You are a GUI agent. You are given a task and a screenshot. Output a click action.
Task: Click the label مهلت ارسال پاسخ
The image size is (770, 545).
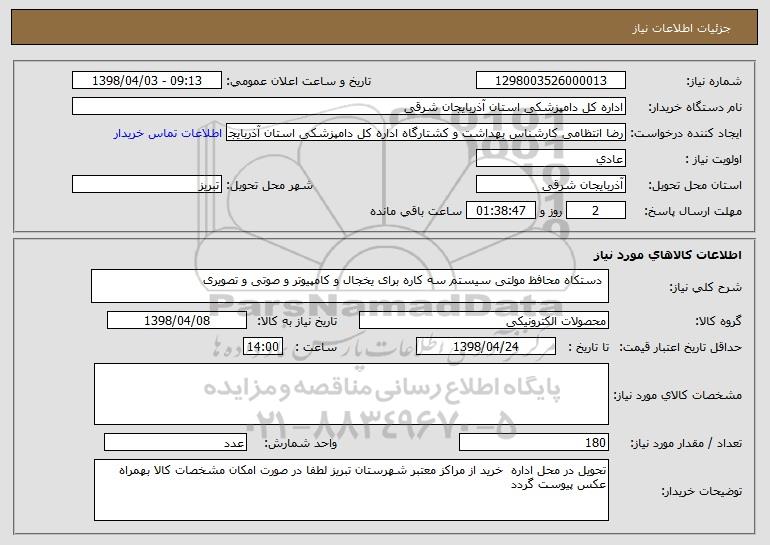pos(693,212)
